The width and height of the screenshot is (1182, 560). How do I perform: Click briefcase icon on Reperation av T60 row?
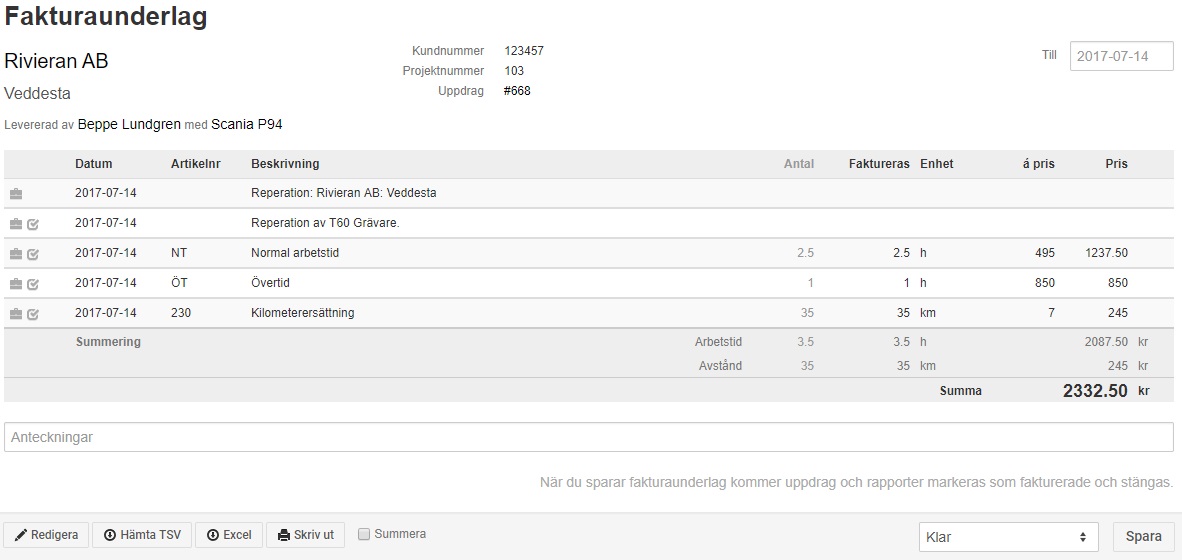[16, 224]
